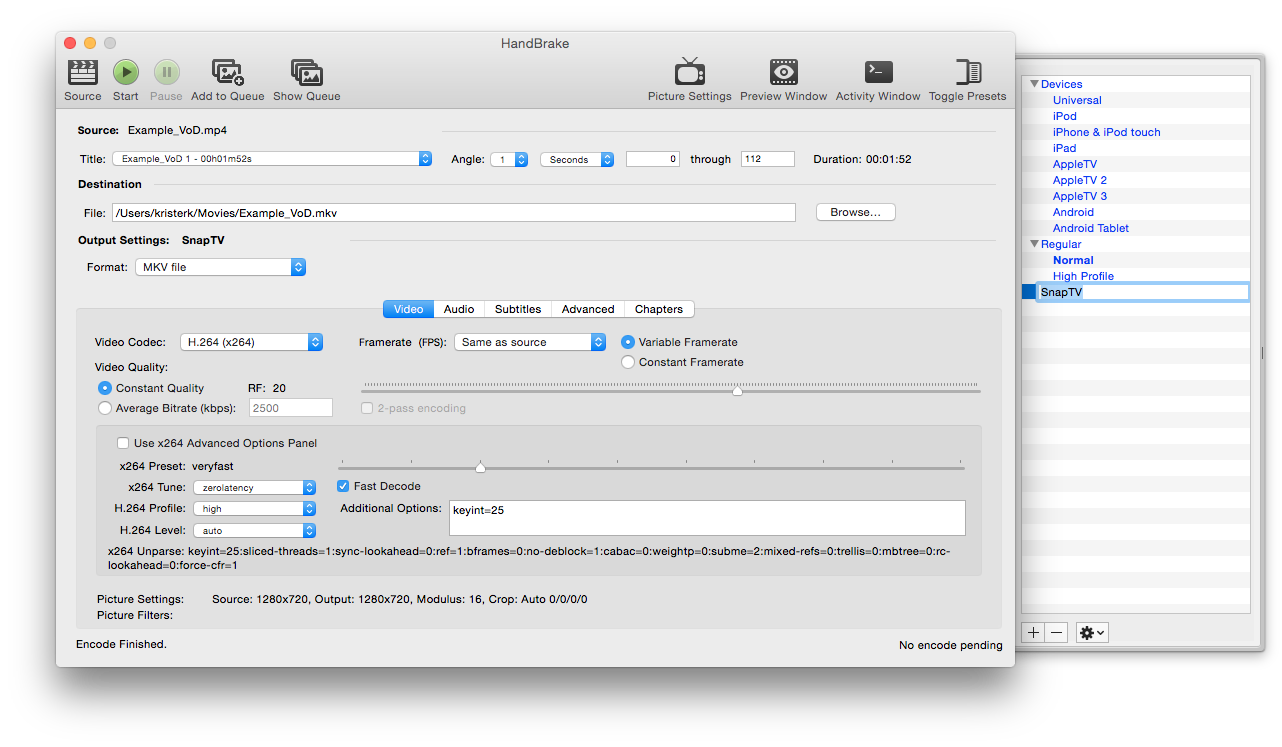Viewport: 1282px width, 747px height.
Task: Collapse the Devices preset group
Action: pos(1035,84)
